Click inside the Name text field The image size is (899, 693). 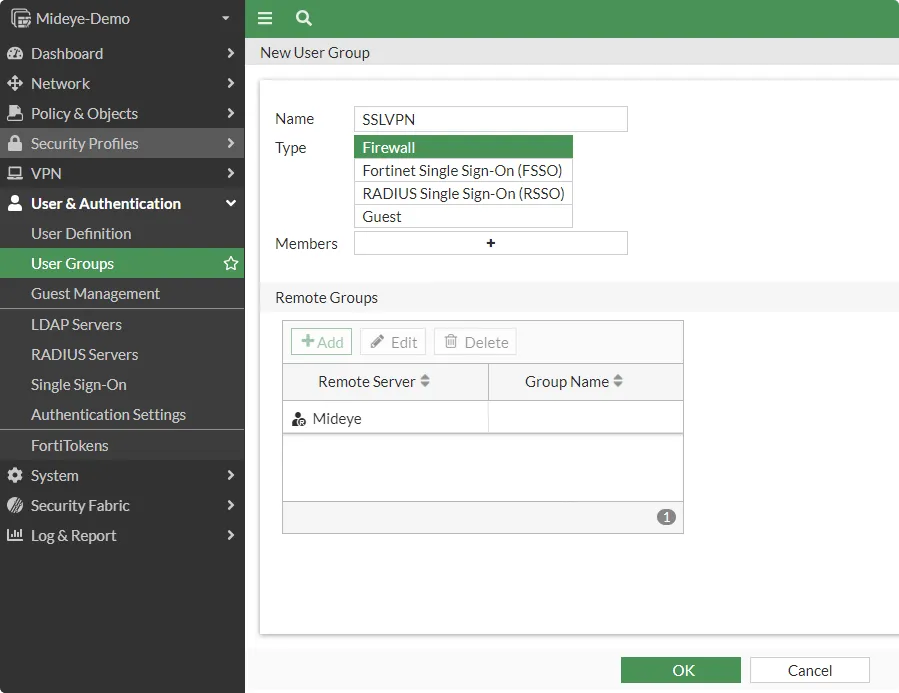tap(490, 118)
